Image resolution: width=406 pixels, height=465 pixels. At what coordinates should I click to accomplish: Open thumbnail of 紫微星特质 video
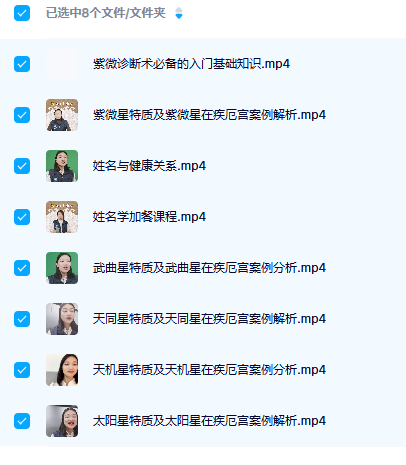(62, 115)
